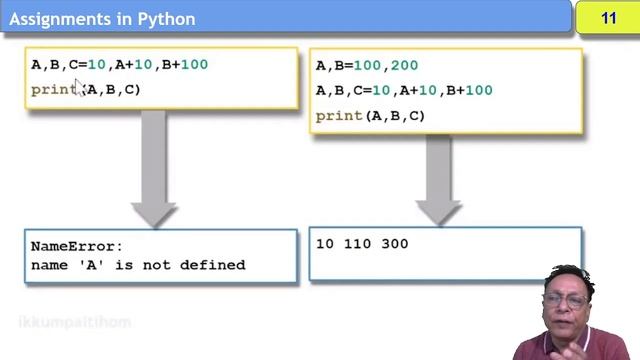Click the line 'A,B=100,200' in the right code box
Viewport: 640px width, 360px height.
tap(367, 65)
